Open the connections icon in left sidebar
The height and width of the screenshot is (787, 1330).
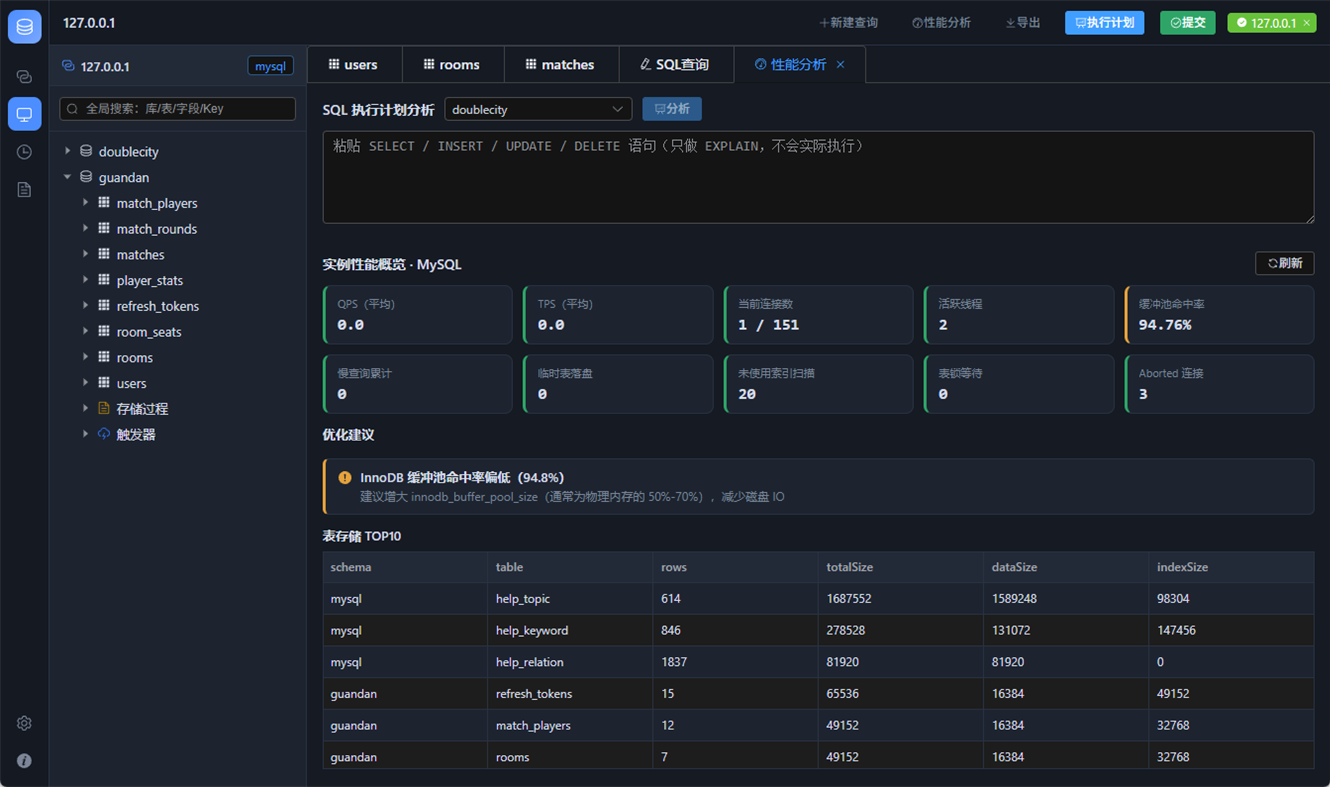coord(24,77)
